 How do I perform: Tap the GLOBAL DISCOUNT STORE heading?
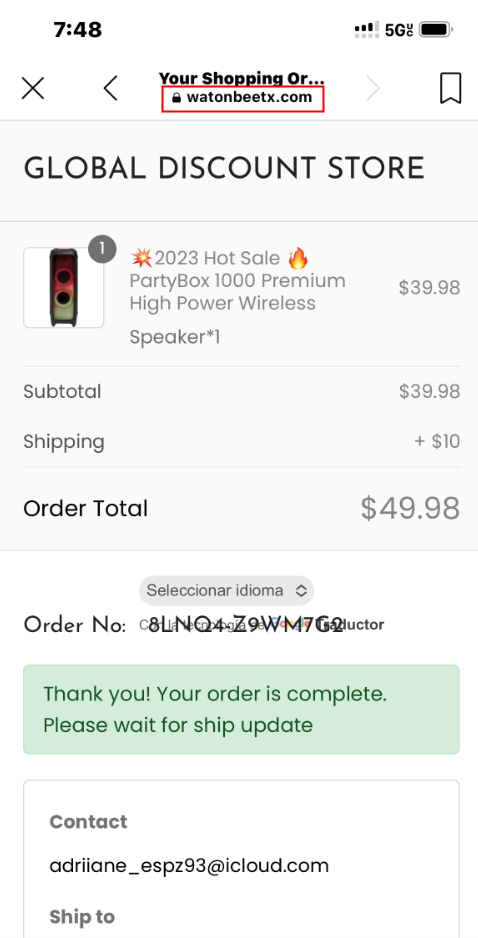pyautogui.click(x=224, y=169)
